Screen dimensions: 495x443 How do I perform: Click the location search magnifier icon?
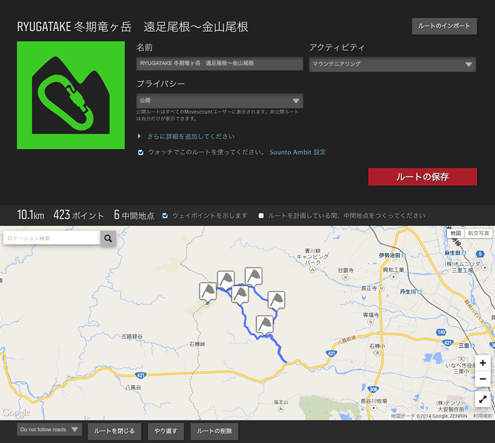pos(108,238)
